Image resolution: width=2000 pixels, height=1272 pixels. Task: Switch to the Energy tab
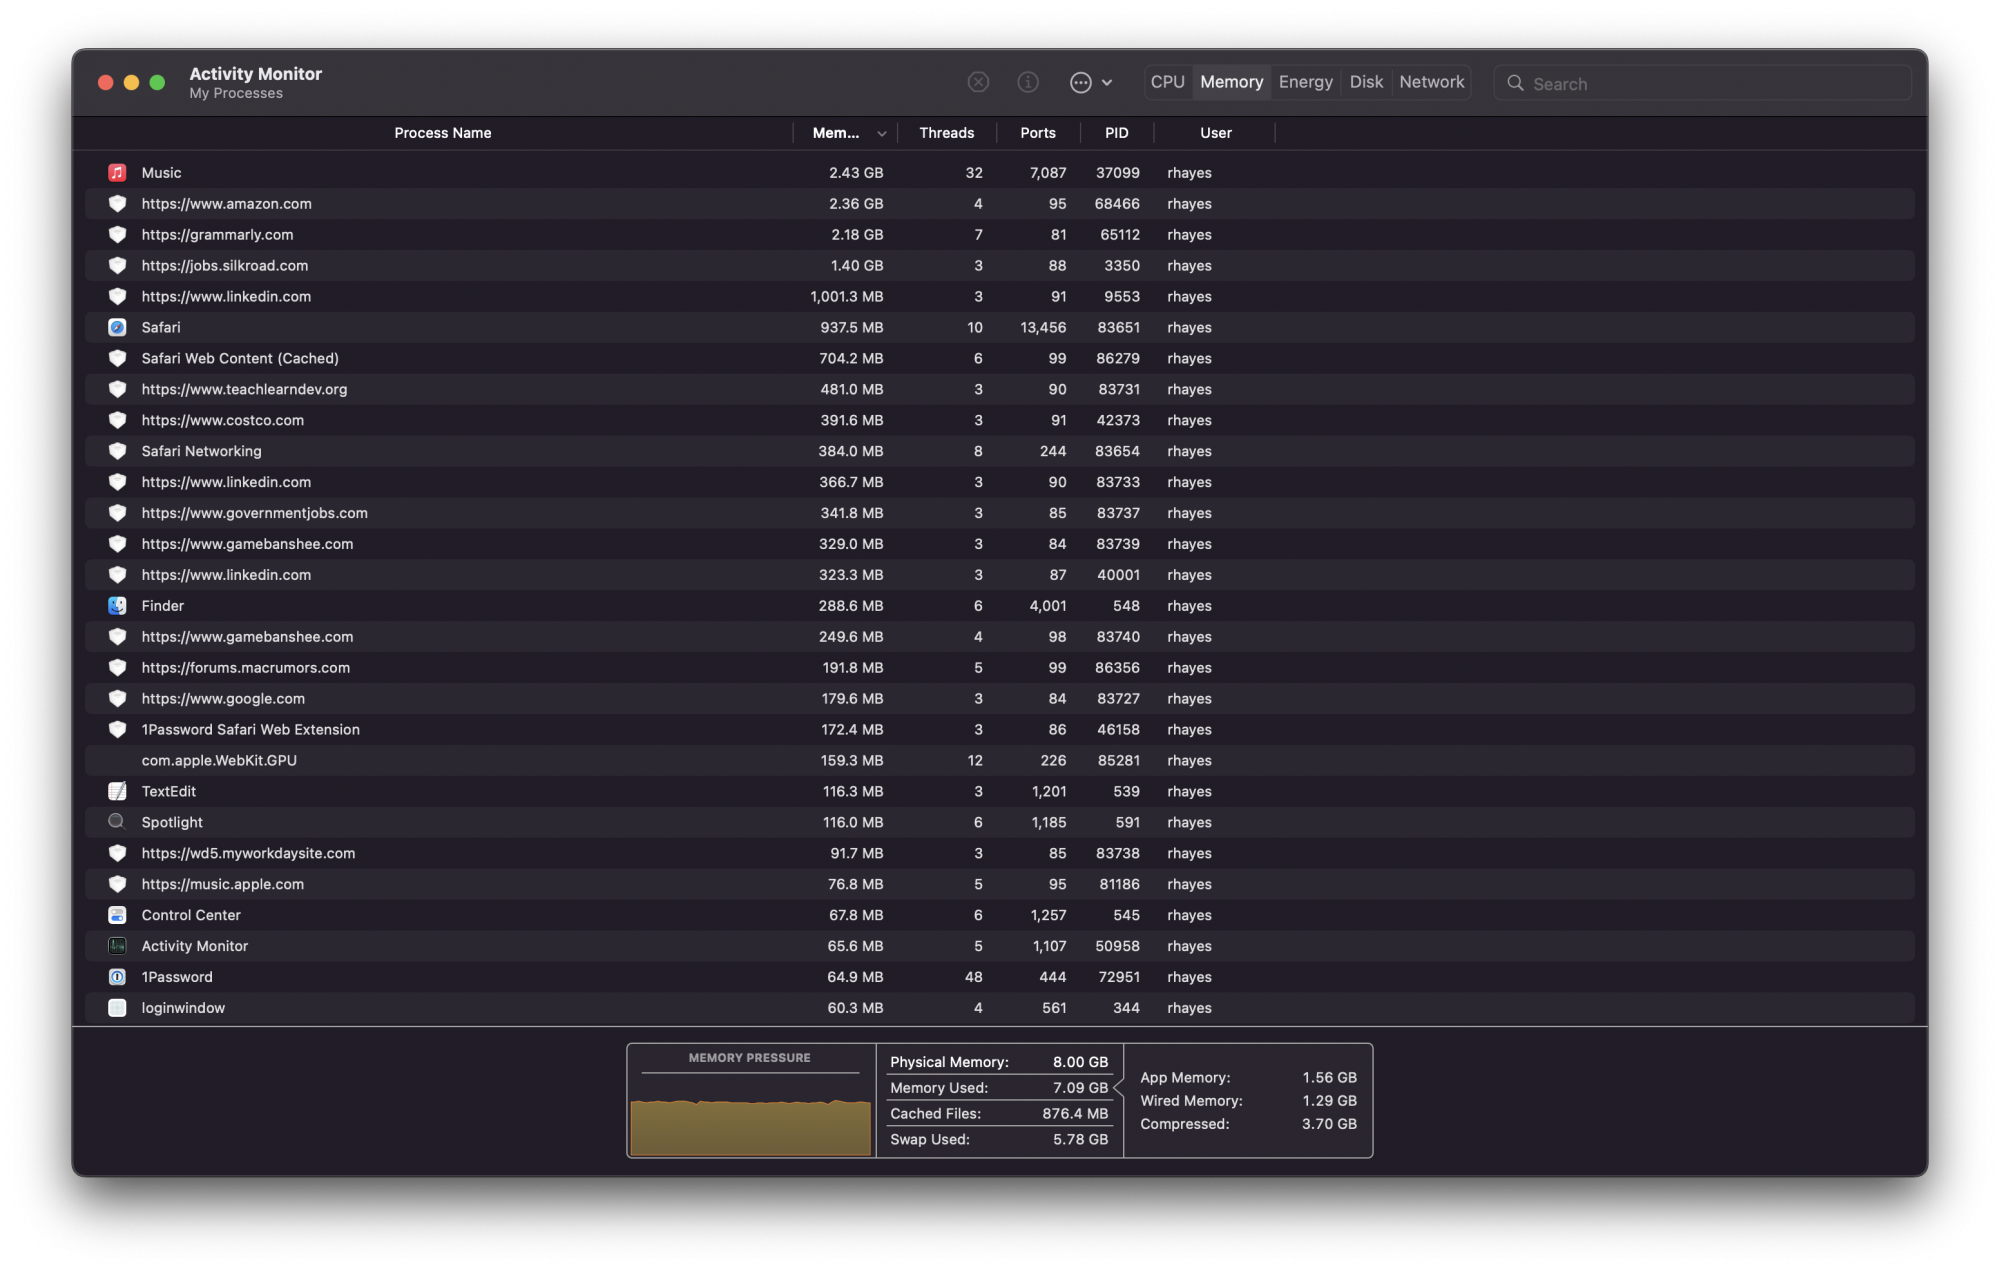pos(1305,82)
